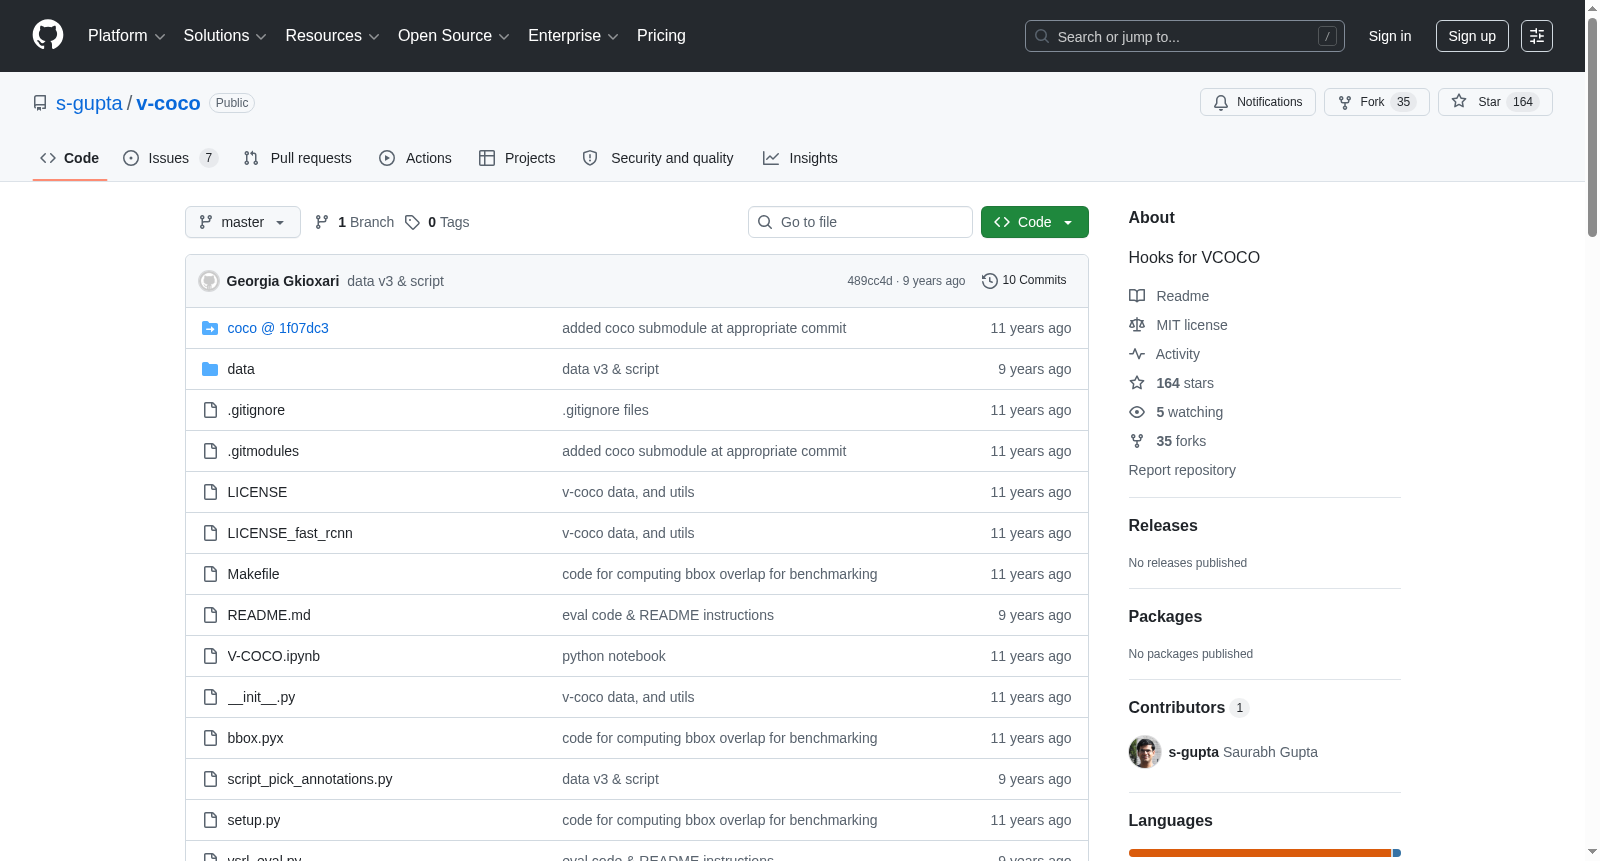Open the __init__.py file
The width and height of the screenshot is (1600, 861).
click(x=261, y=697)
